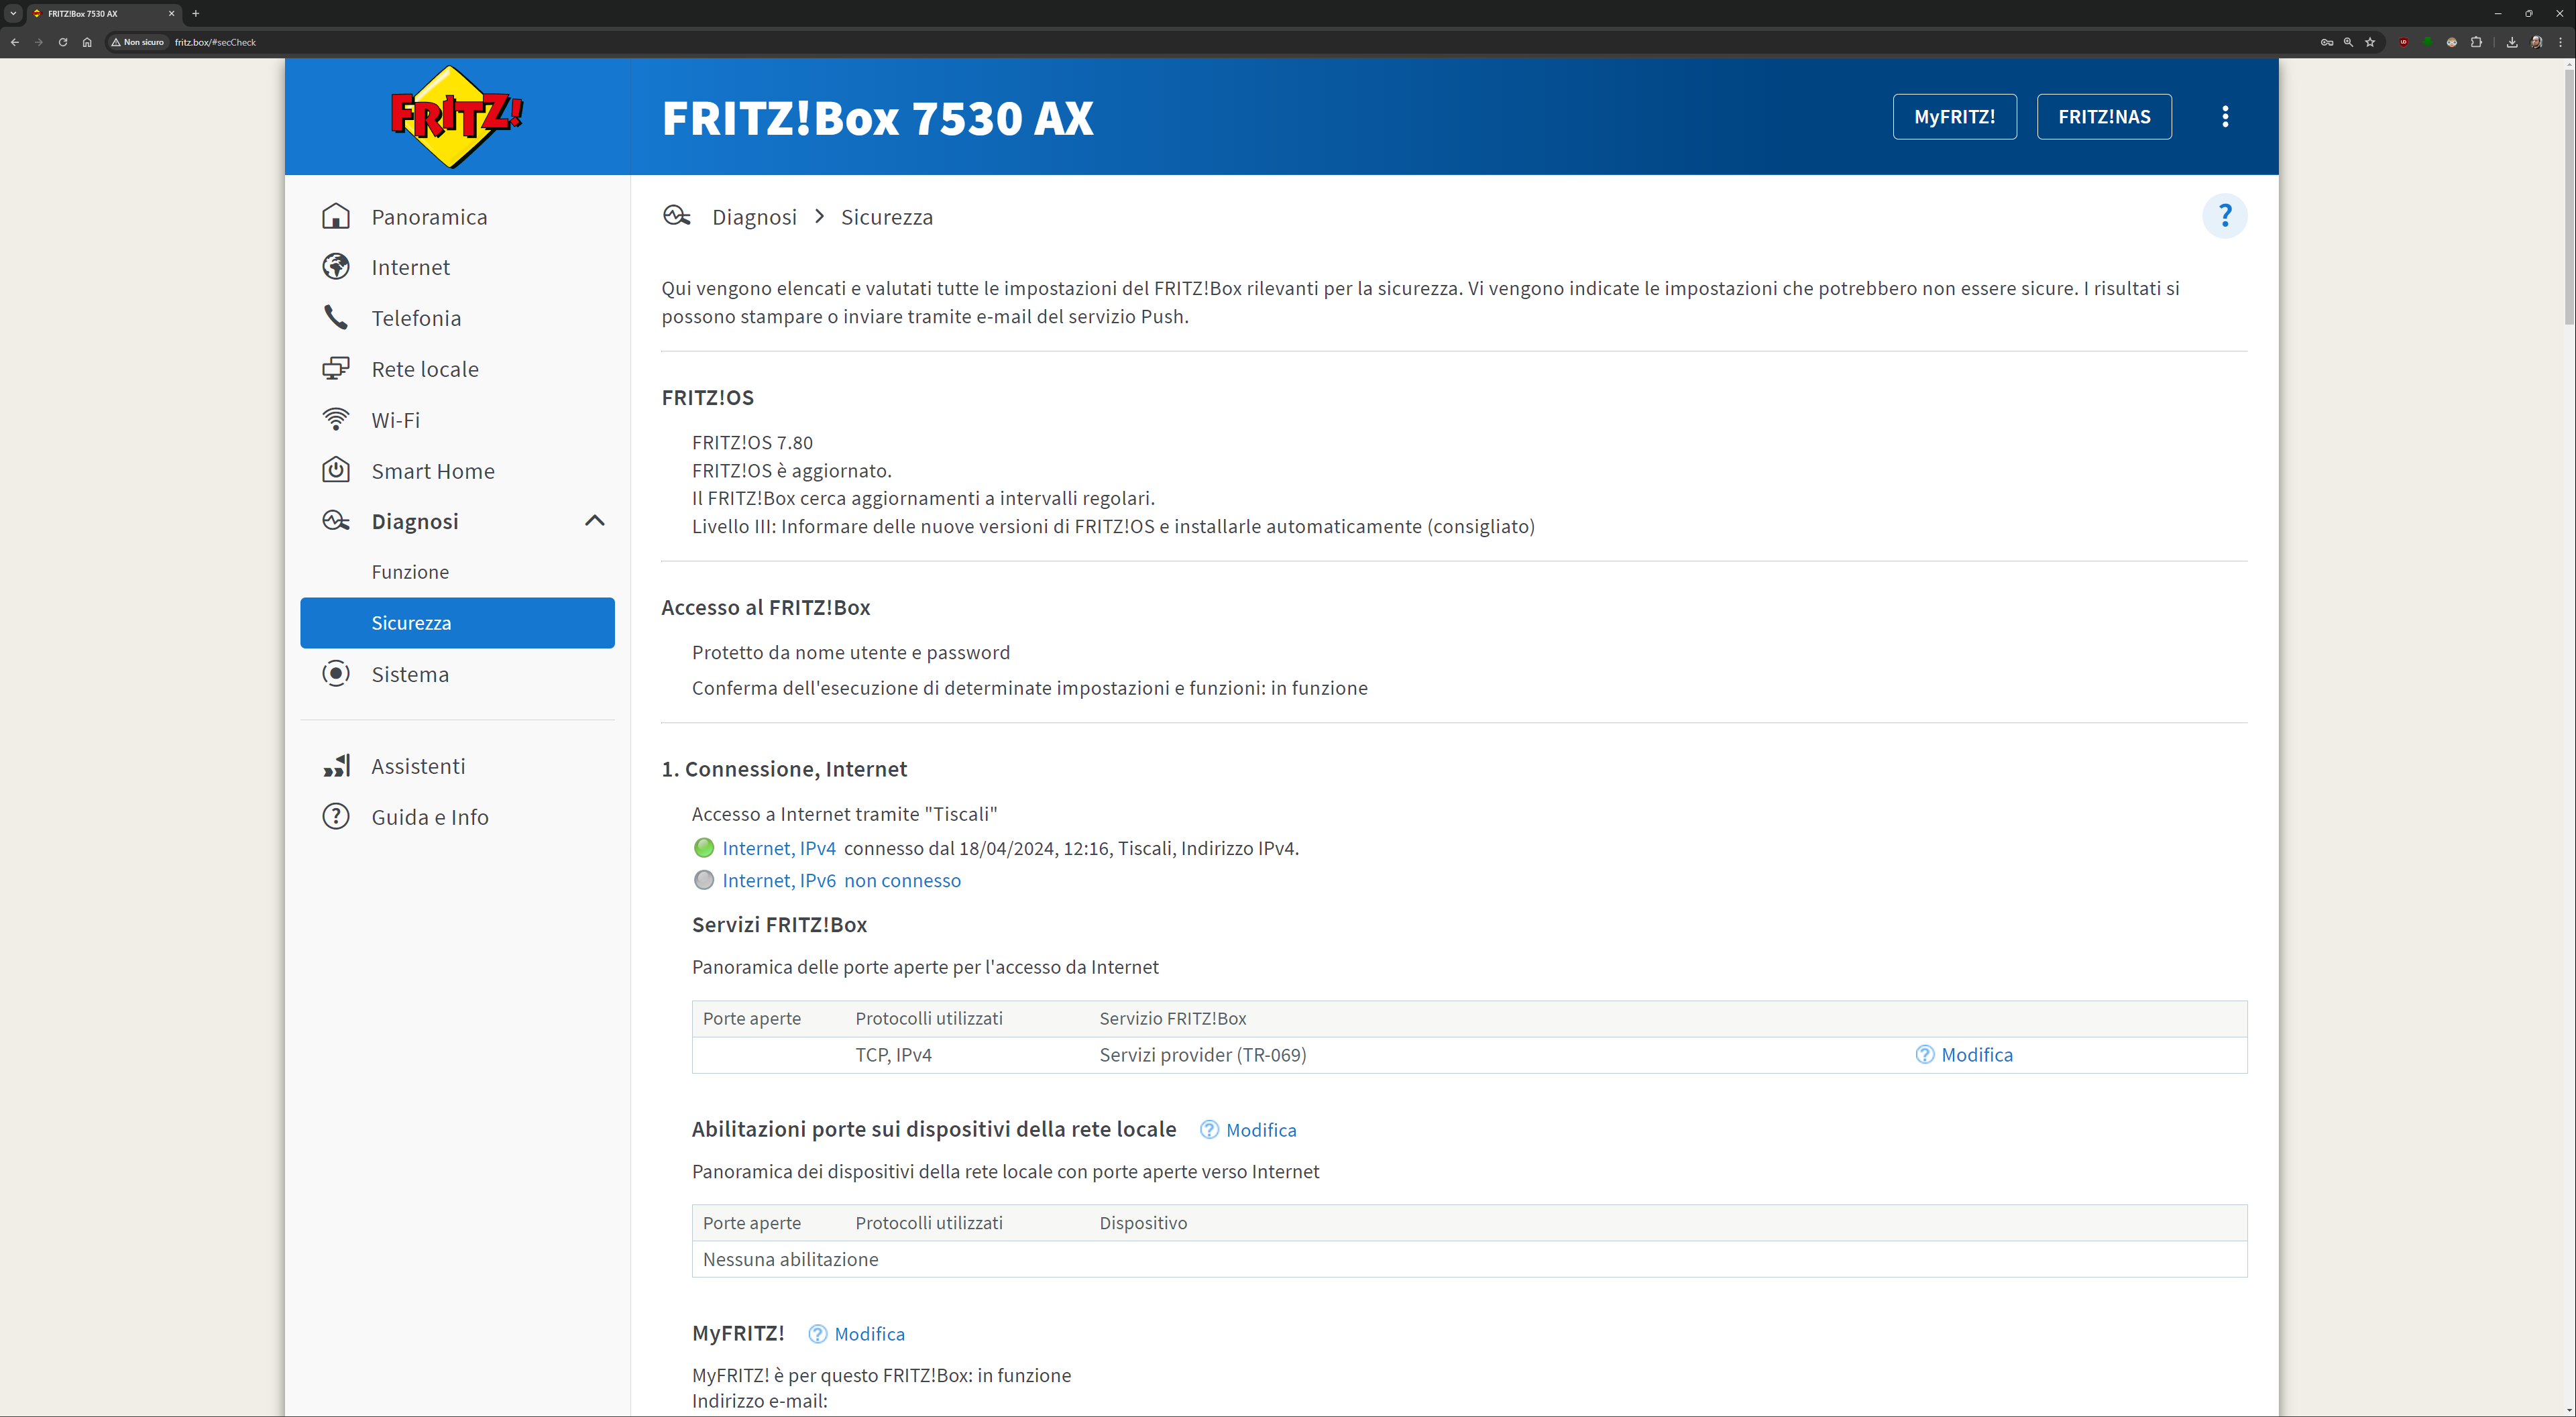The width and height of the screenshot is (2576, 1417).
Task: Open the browser tab list dropdown
Action: click(x=13, y=13)
